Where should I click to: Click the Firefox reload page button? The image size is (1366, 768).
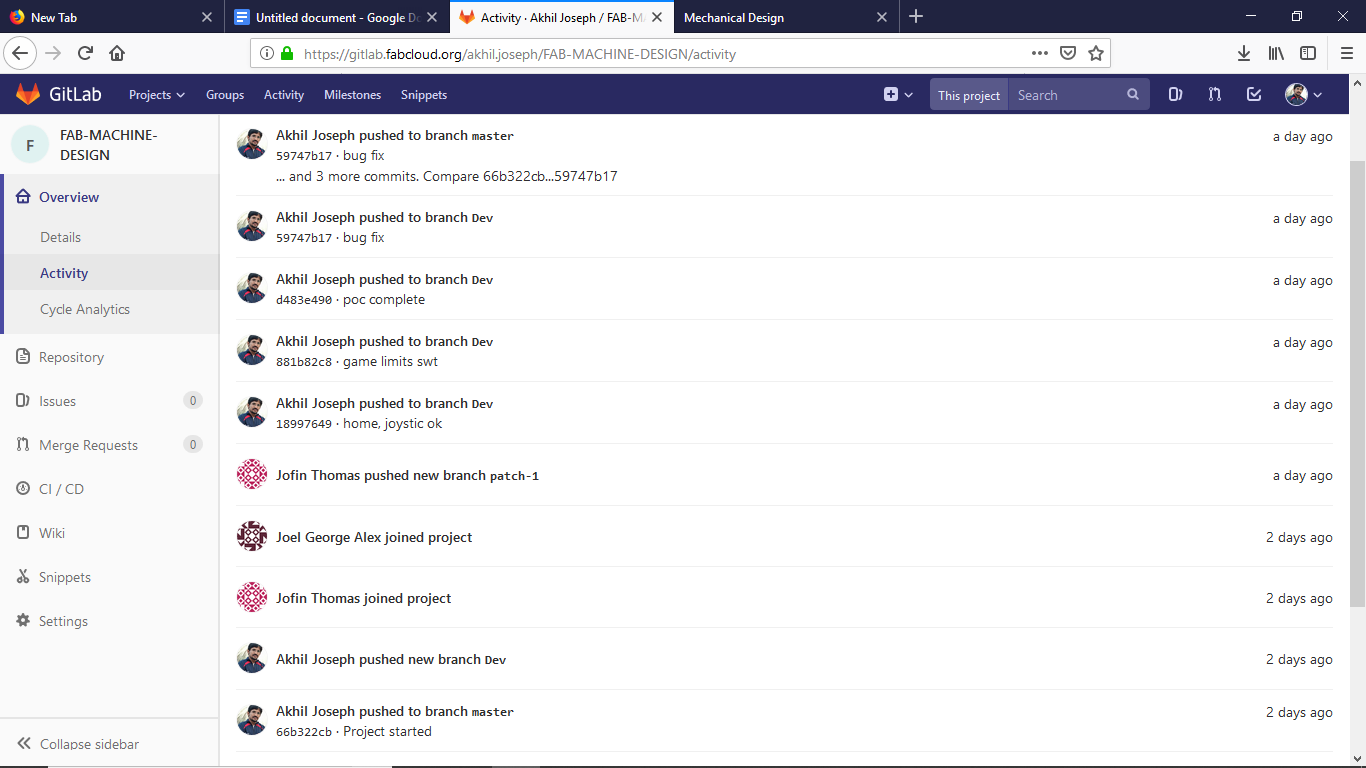click(85, 53)
